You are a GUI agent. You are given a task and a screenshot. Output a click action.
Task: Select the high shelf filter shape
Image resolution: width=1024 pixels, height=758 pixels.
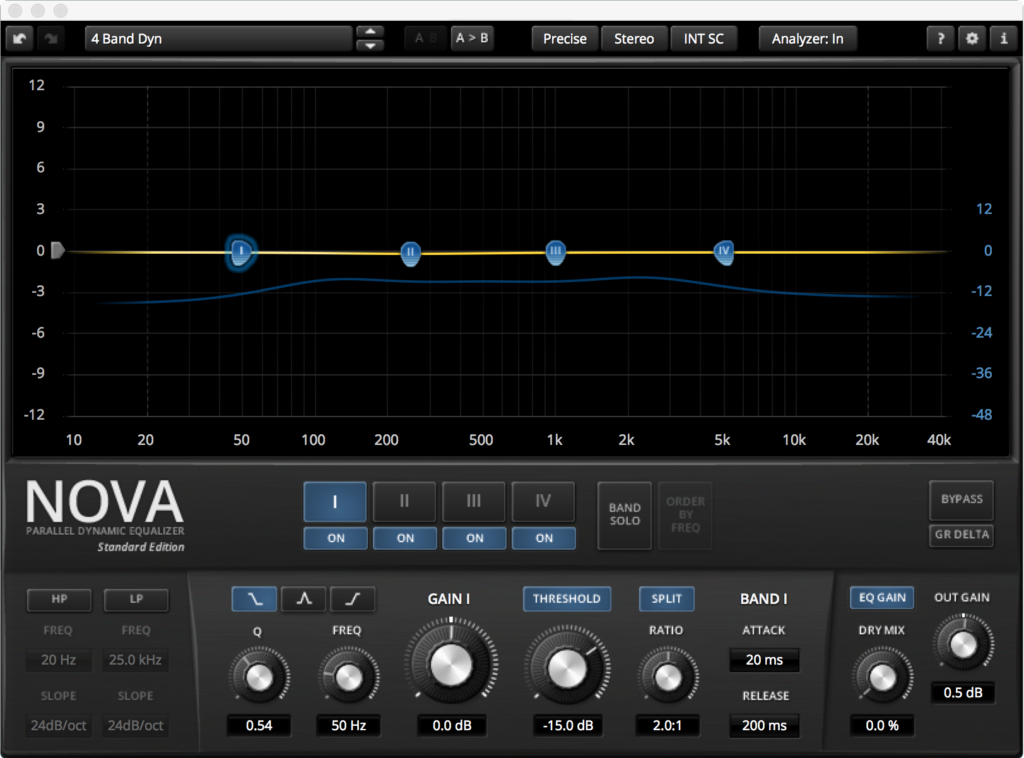[x=352, y=599]
